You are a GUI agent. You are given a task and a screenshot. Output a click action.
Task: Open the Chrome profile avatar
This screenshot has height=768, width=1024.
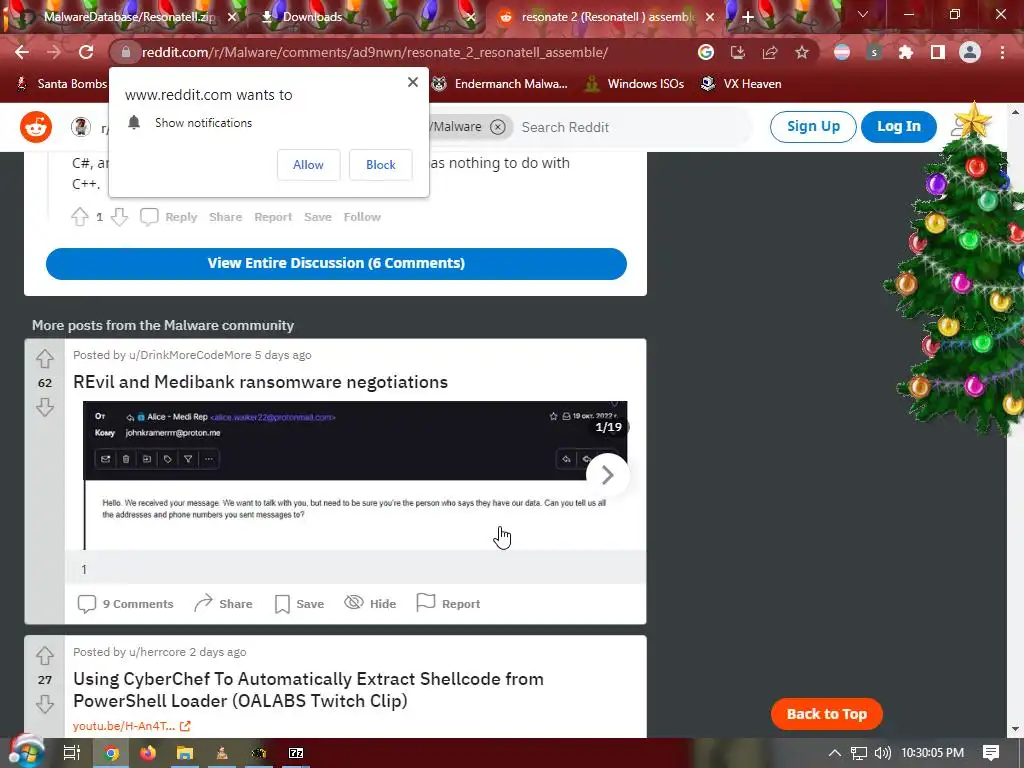point(970,52)
